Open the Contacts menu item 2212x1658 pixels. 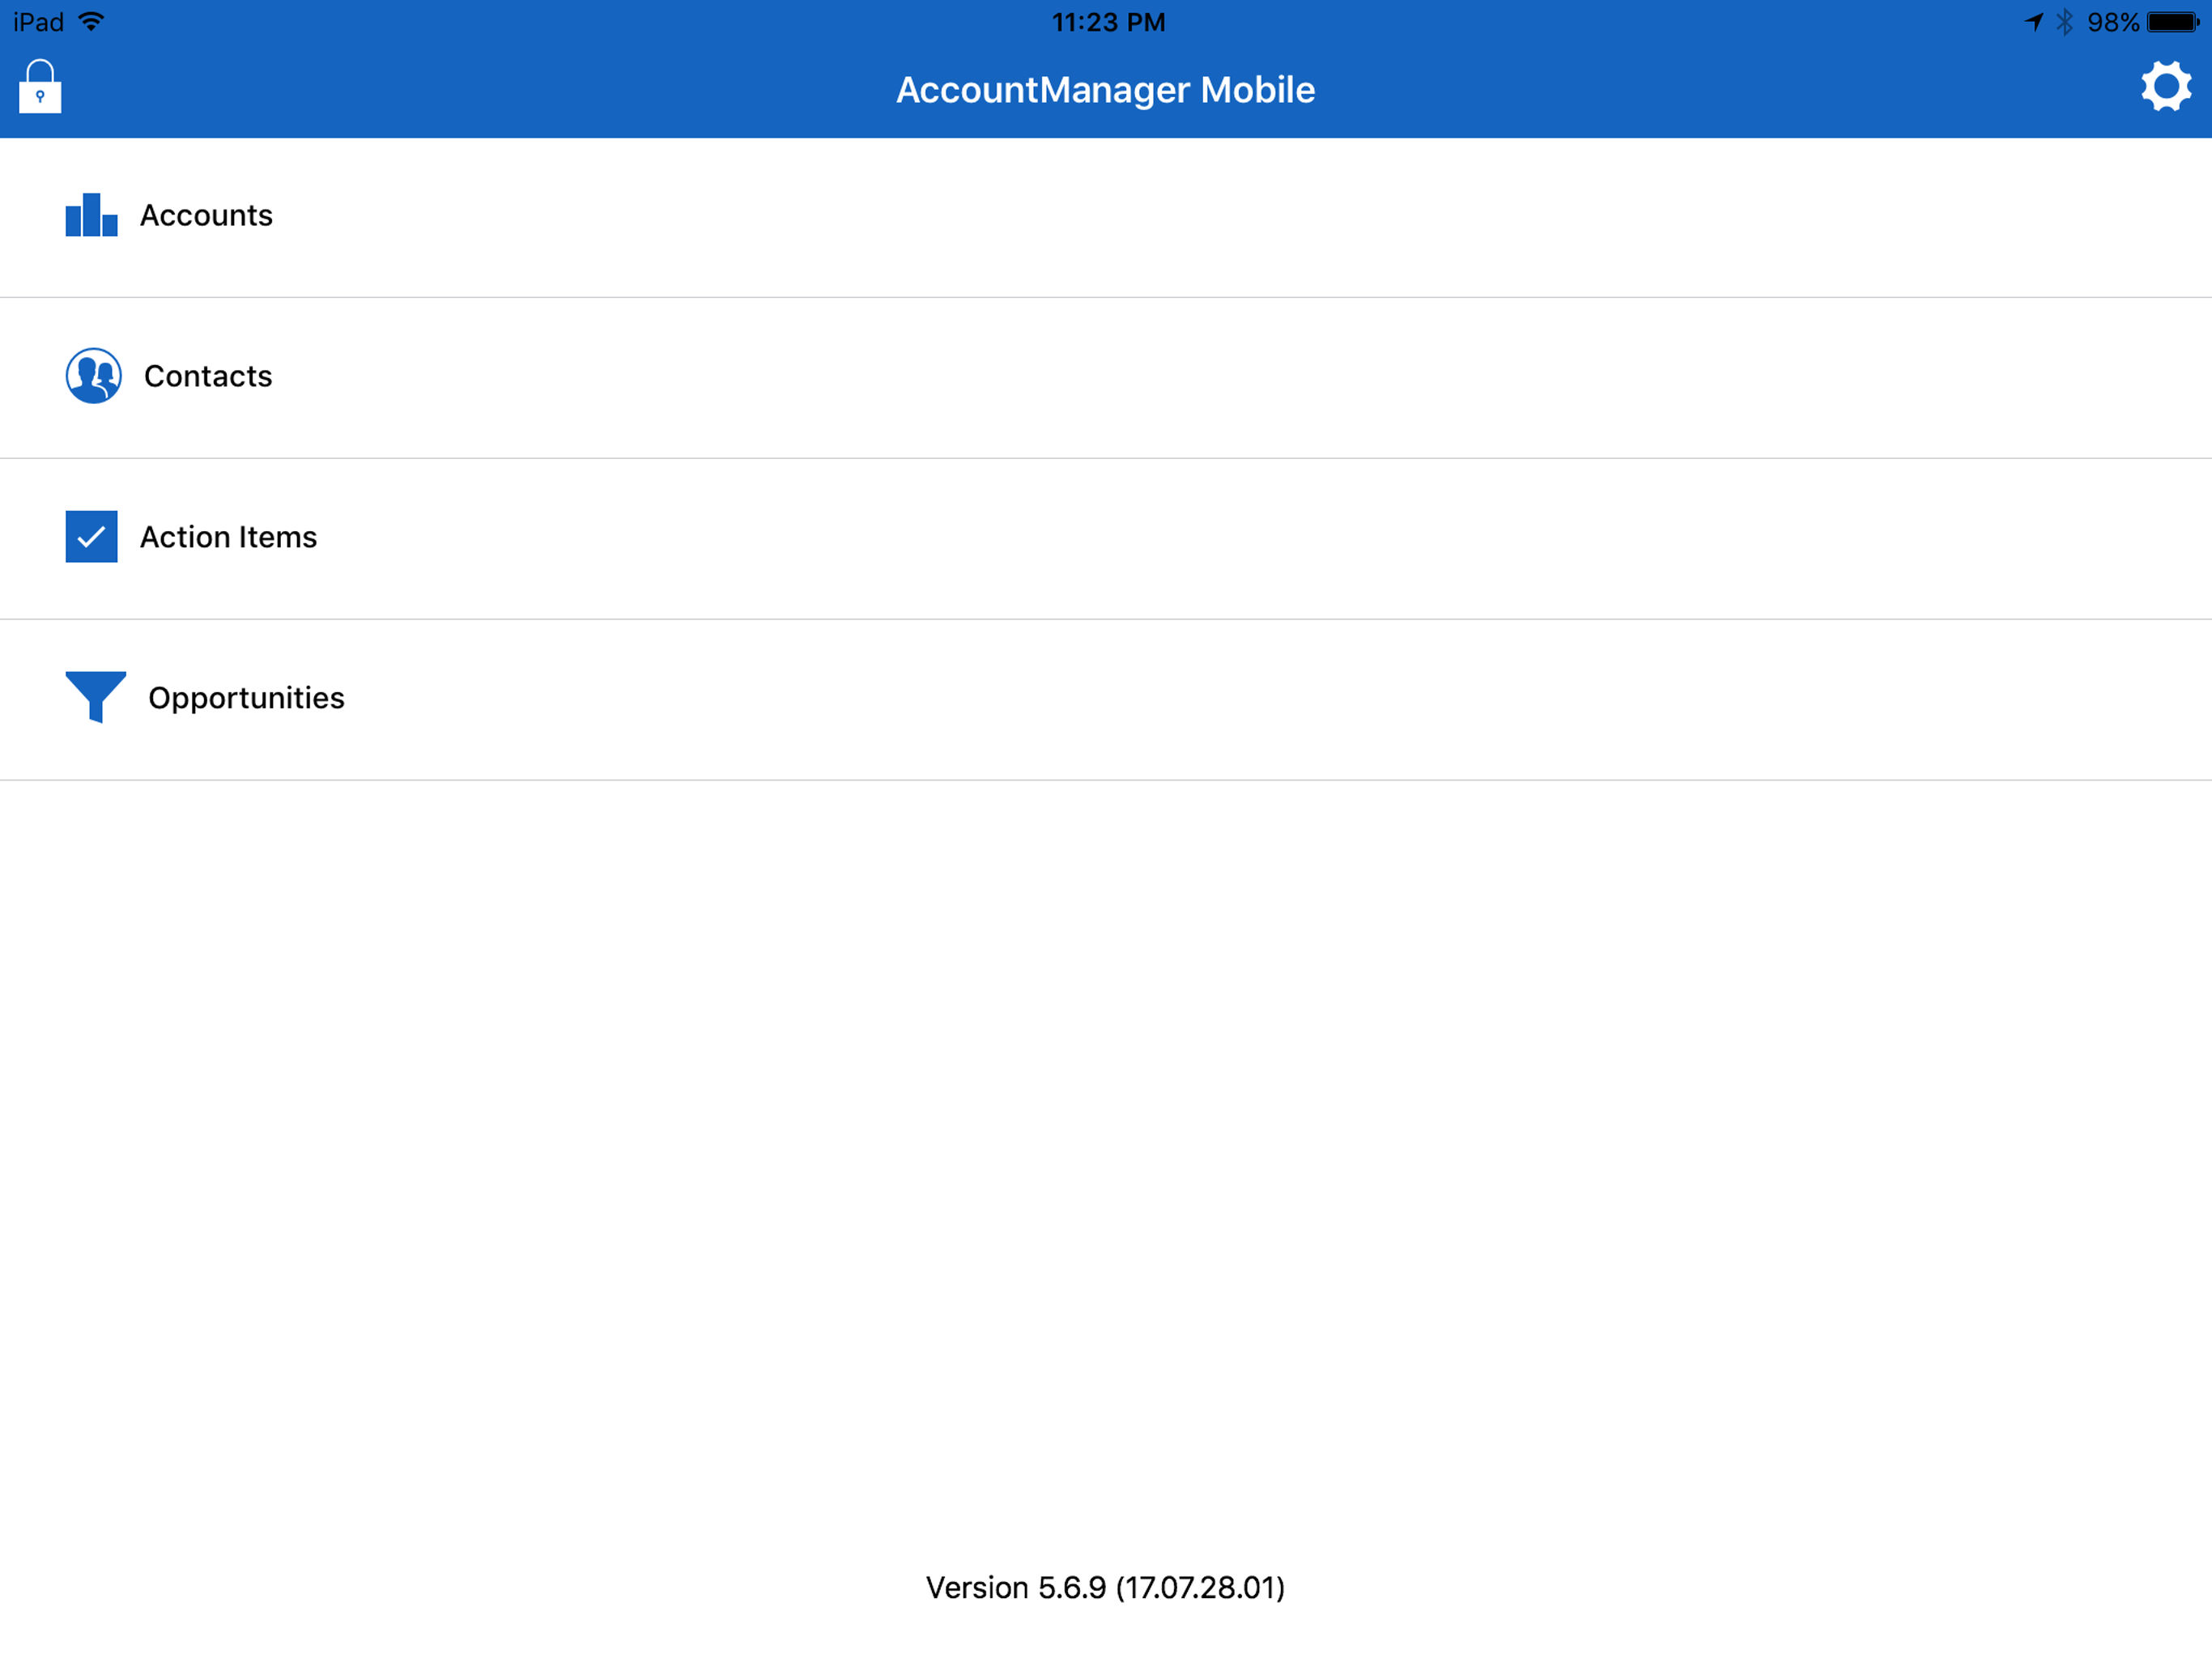(x=1106, y=378)
